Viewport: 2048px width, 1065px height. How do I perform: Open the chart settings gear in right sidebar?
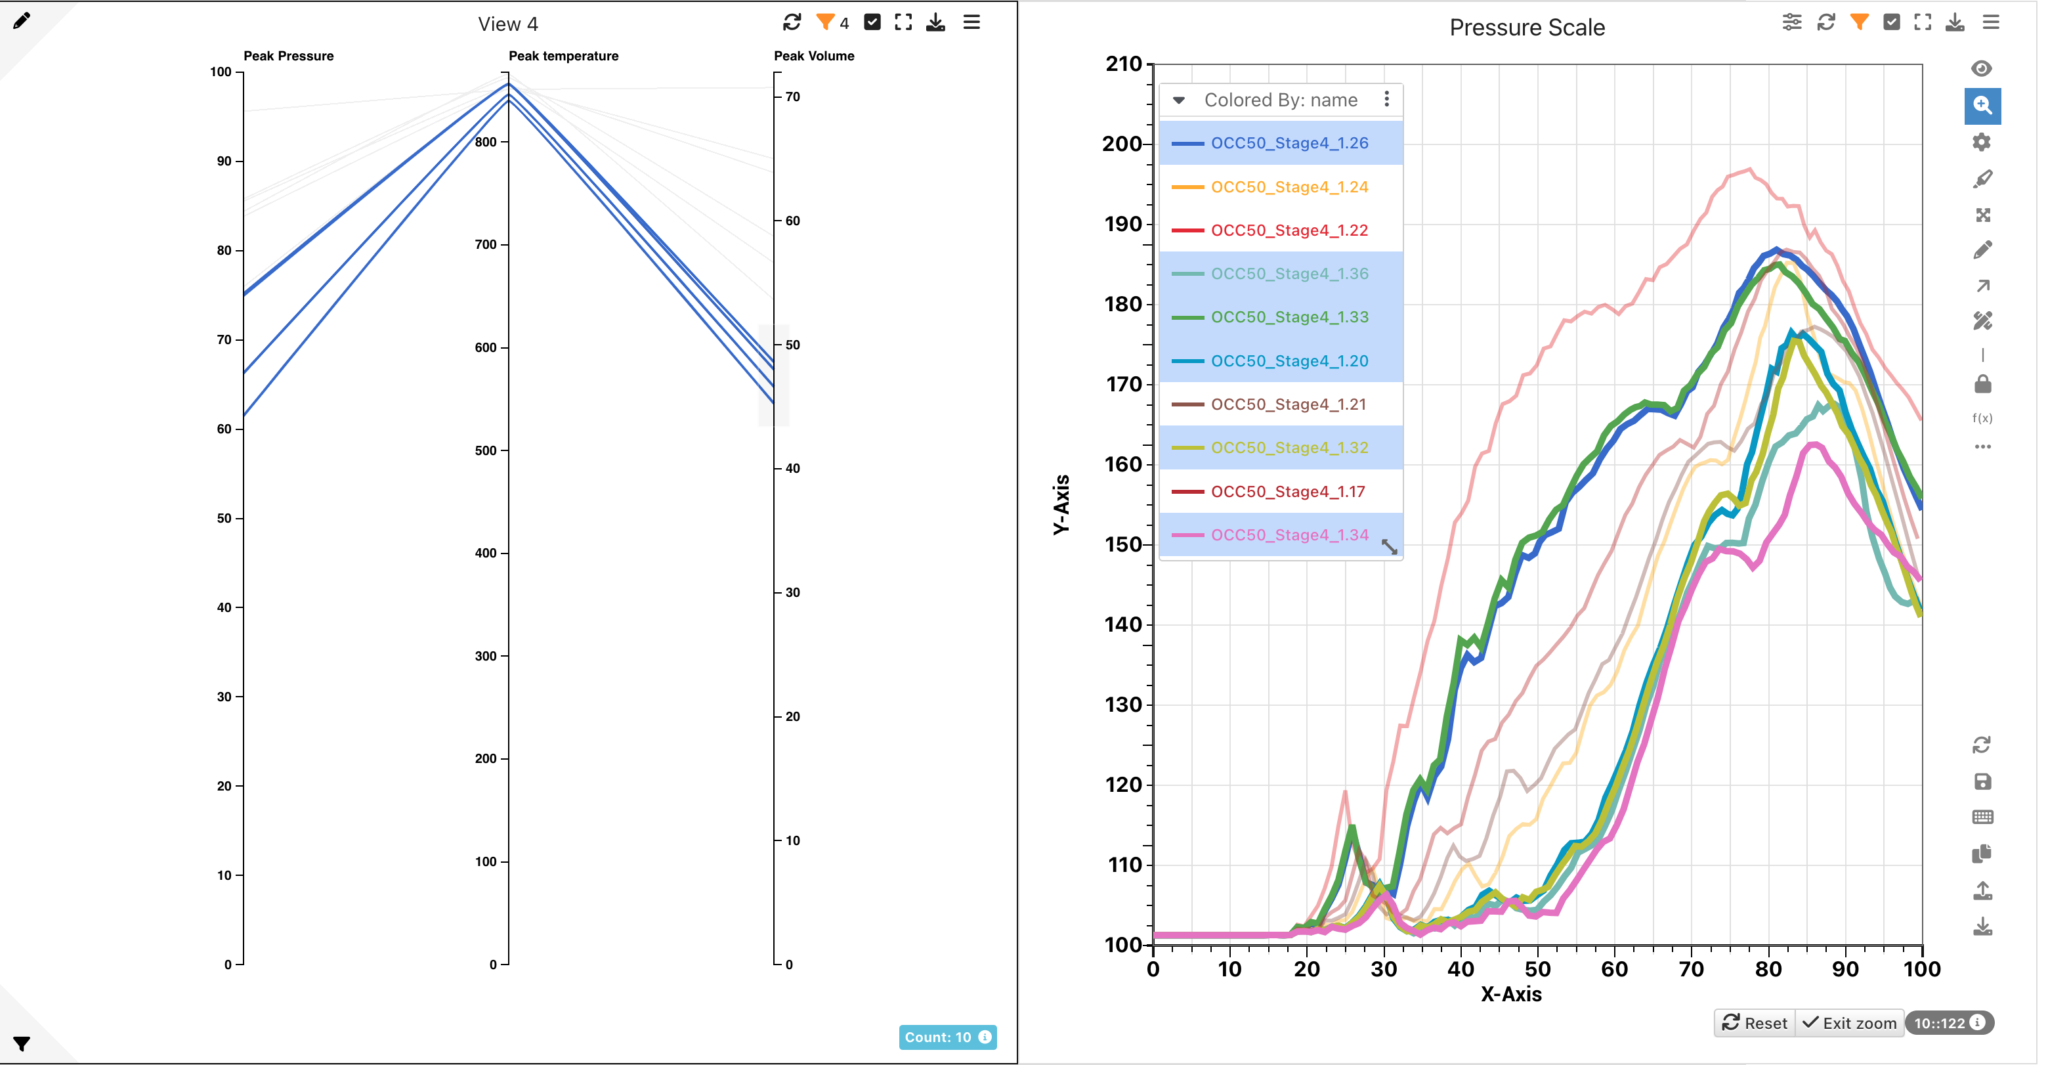(x=1983, y=142)
